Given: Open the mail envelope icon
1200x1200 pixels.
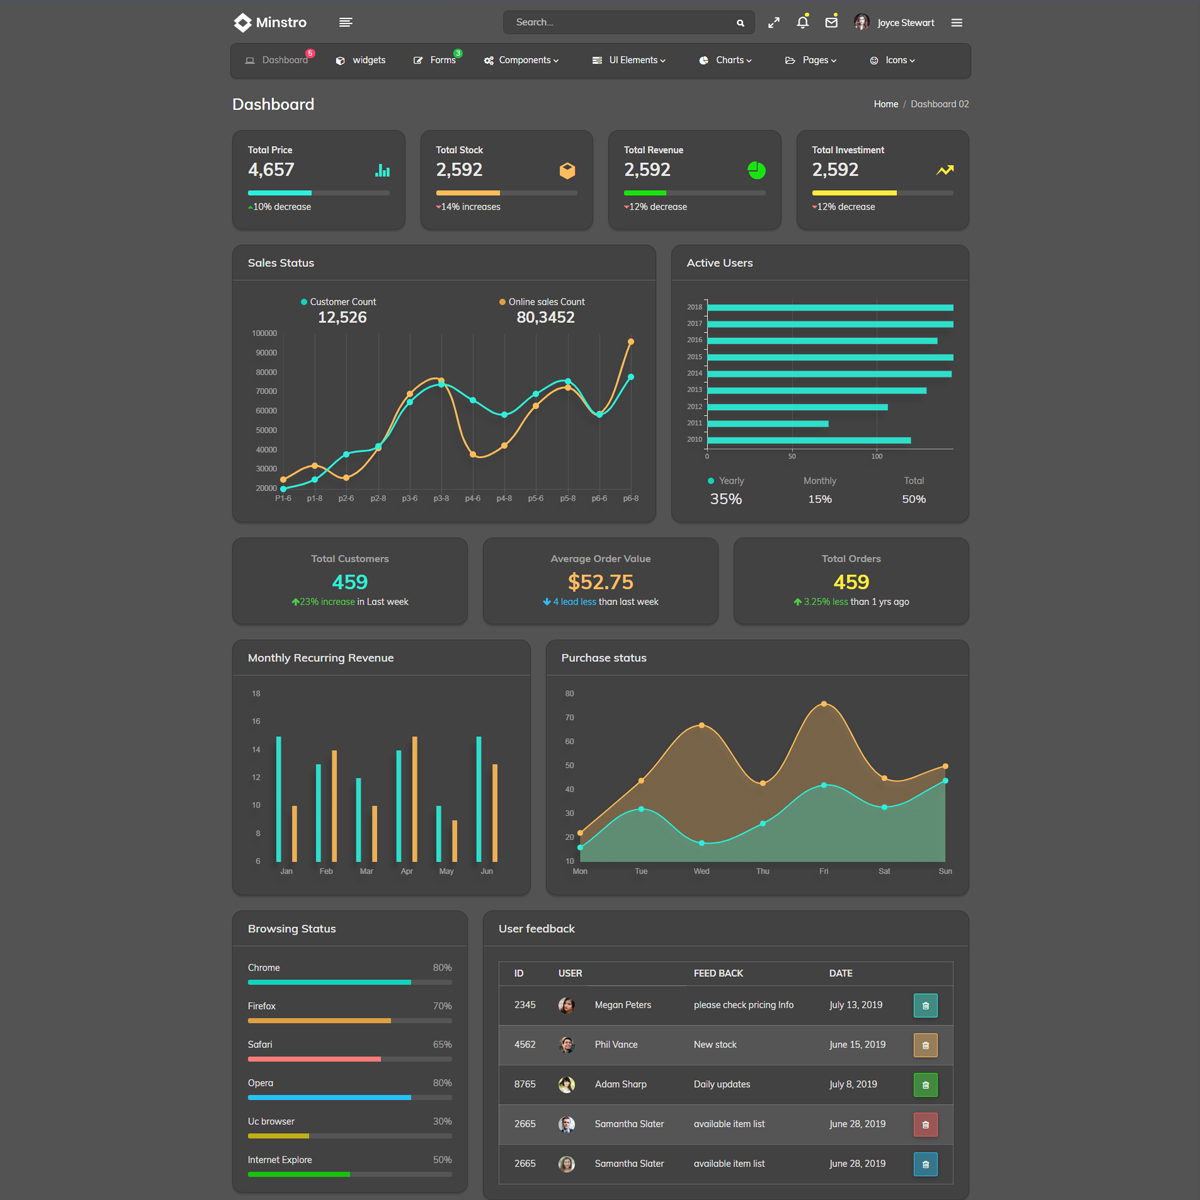Looking at the screenshot, I should (x=831, y=22).
